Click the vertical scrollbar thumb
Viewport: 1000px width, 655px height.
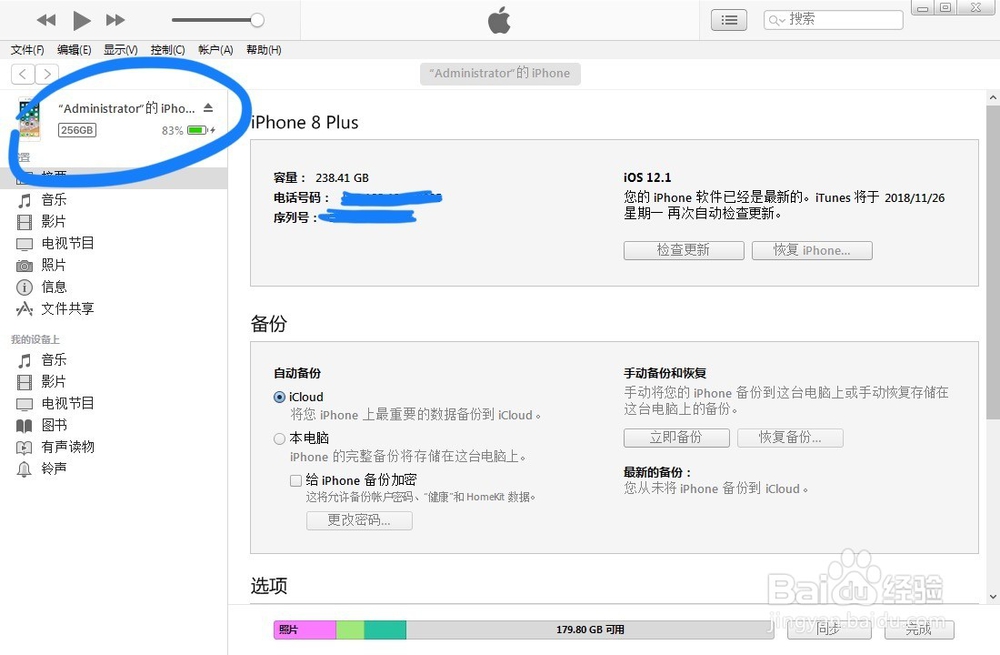(x=992, y=263)
